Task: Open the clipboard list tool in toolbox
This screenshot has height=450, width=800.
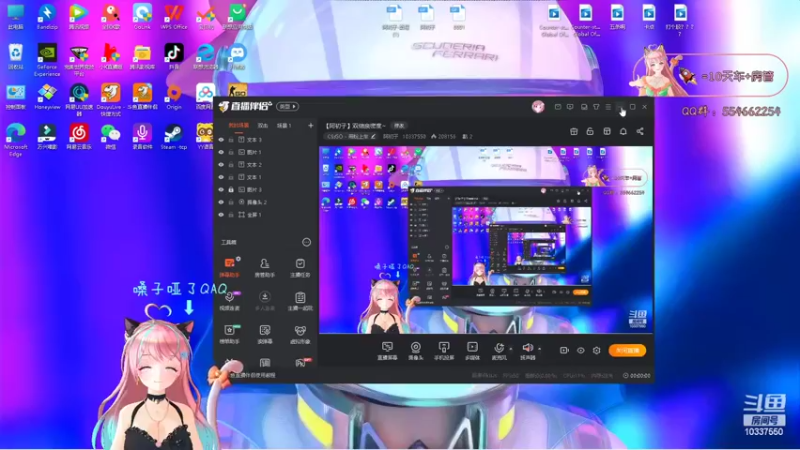Action: coord(300,301)
